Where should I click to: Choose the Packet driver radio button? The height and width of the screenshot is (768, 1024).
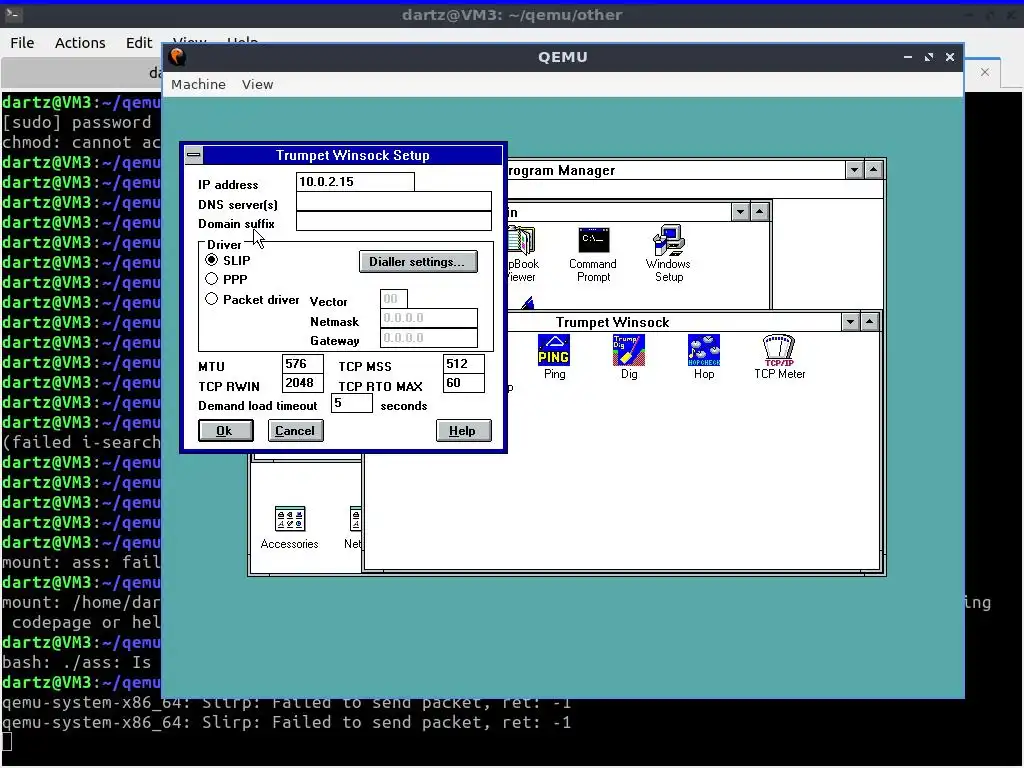click(x=212, y=299)
